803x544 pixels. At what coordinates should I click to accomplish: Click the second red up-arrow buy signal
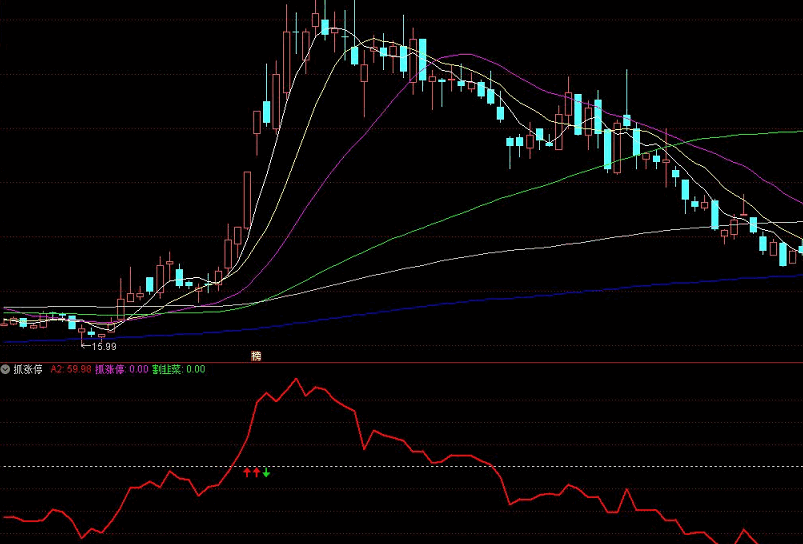(x=257, y=472)
